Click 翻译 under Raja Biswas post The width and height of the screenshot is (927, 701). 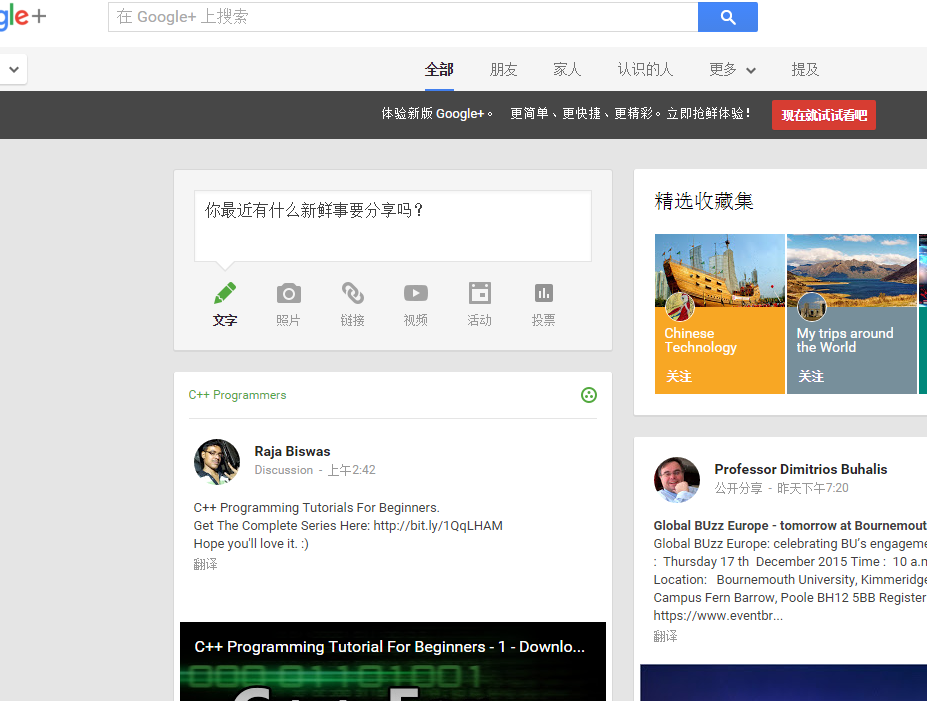tap(206, 564)
